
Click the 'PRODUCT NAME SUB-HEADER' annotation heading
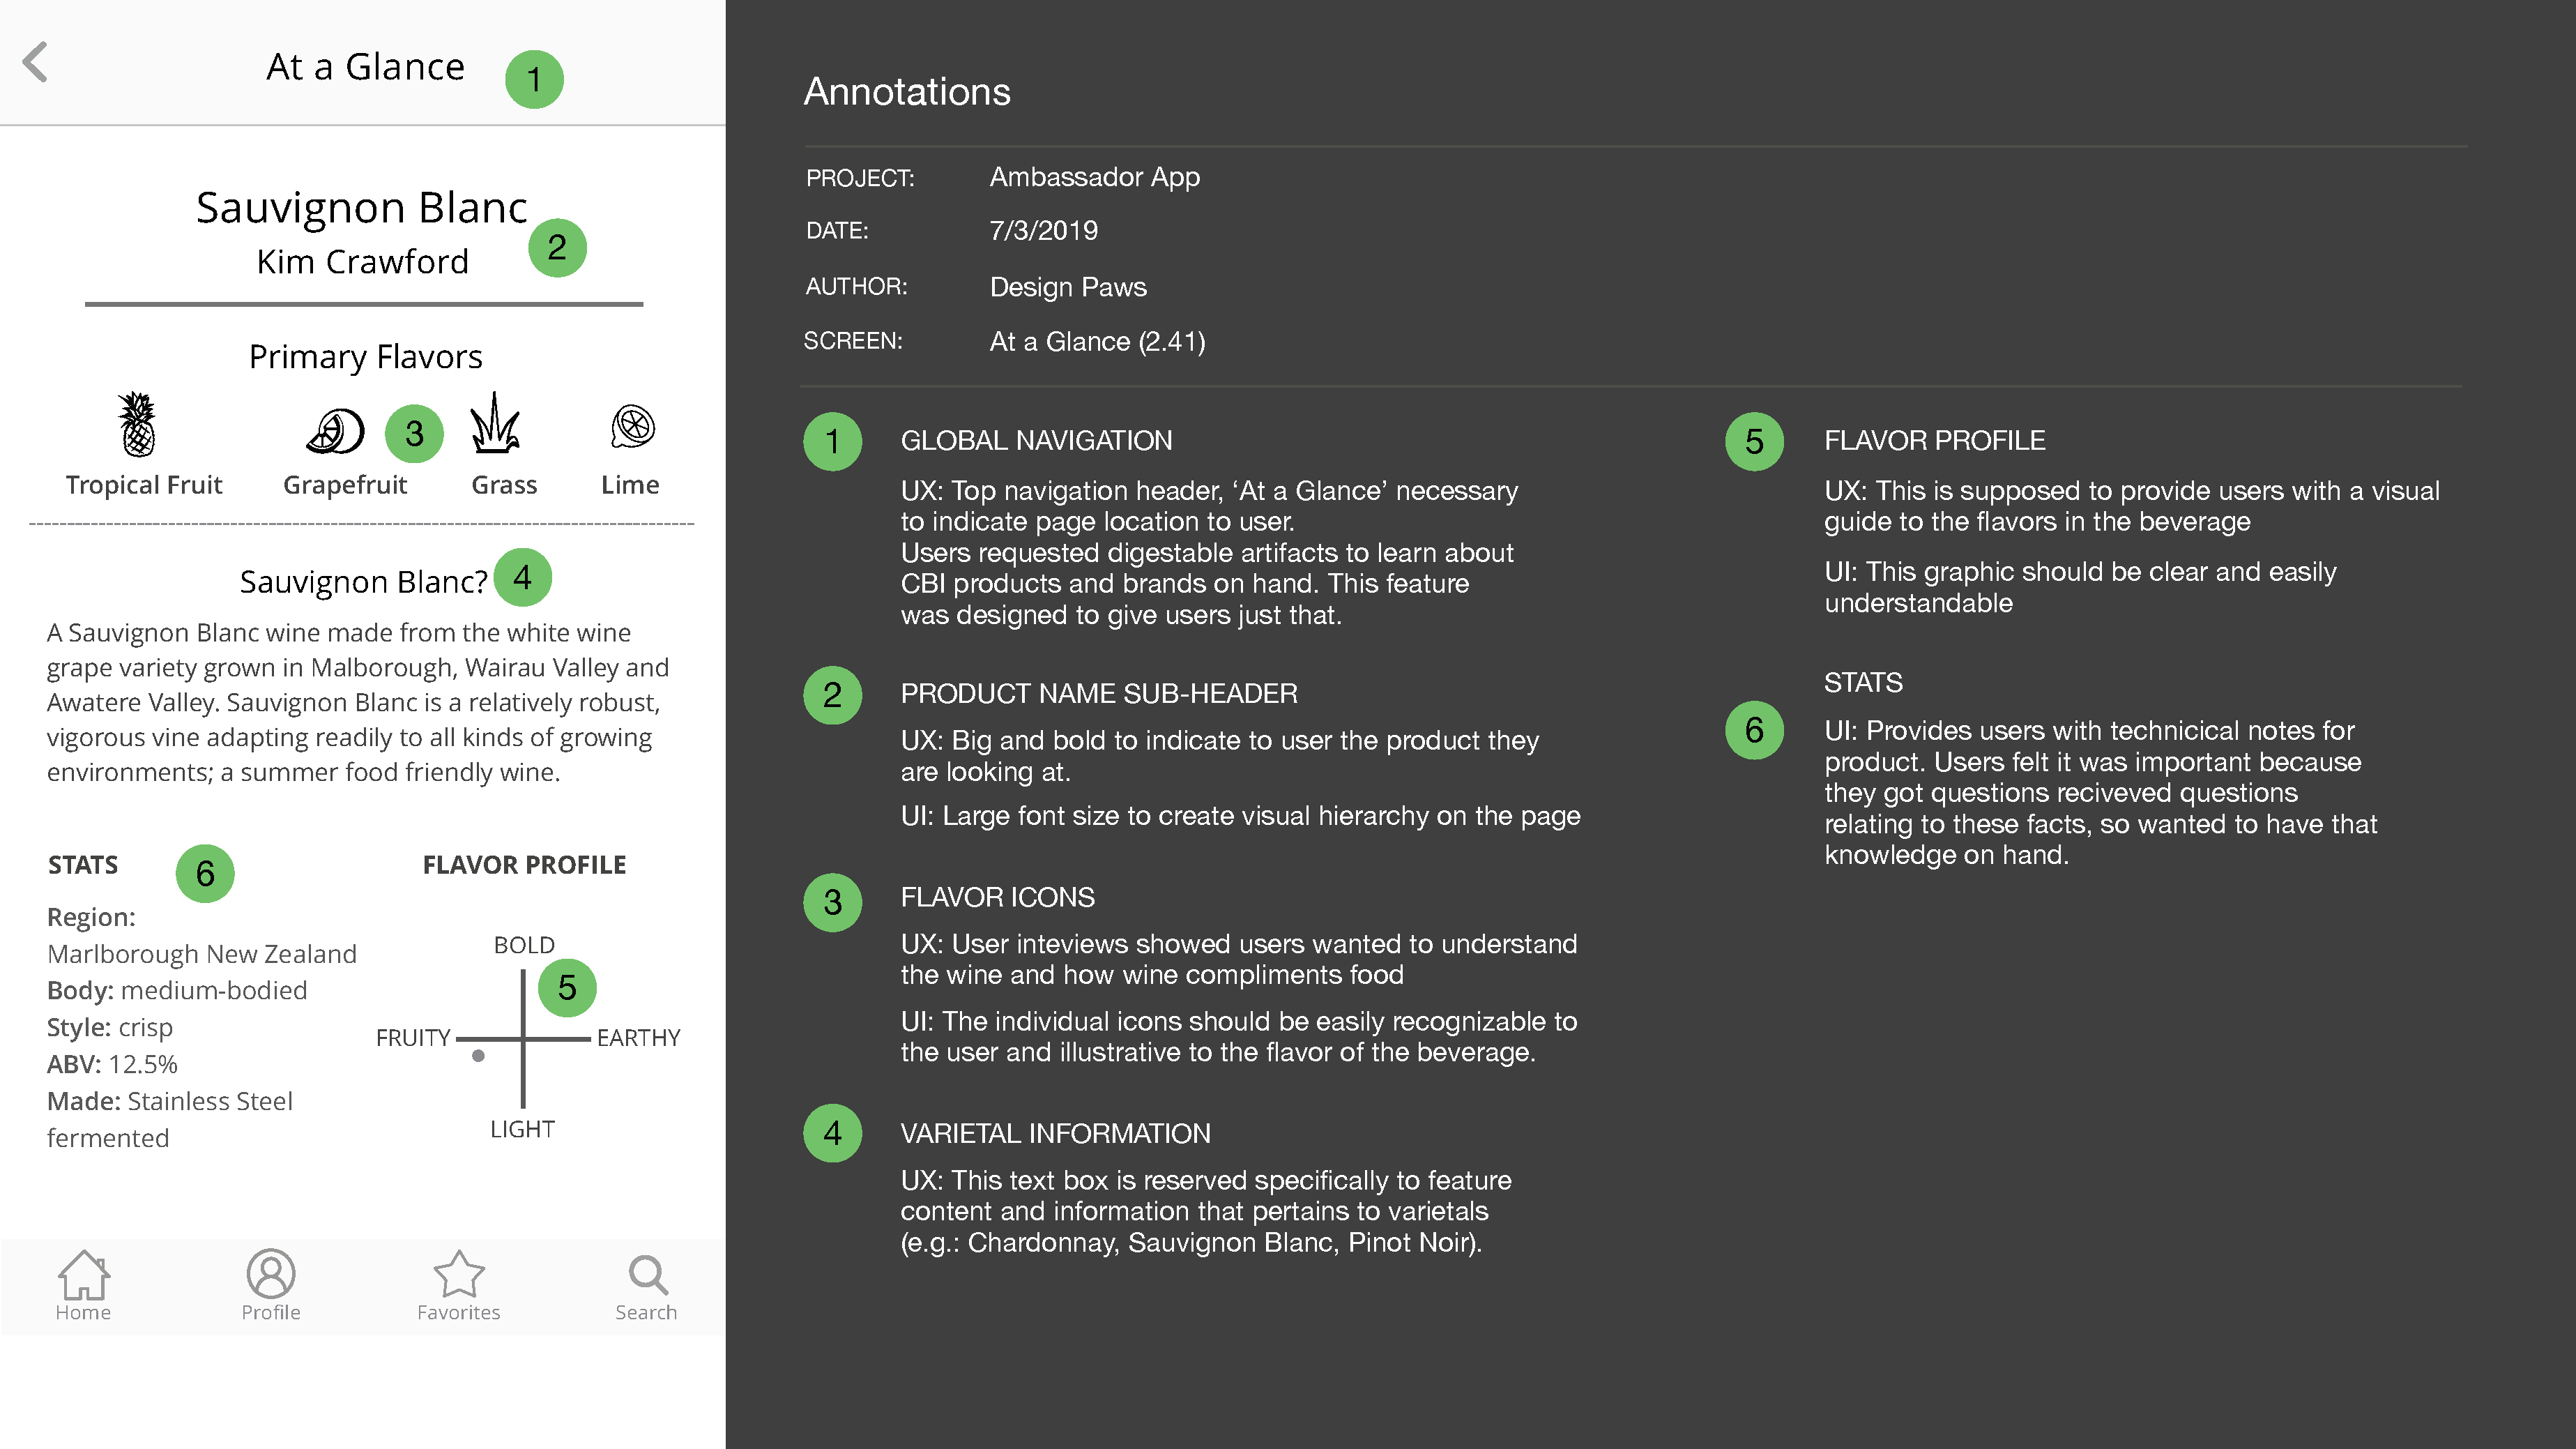tap(1099, 694)
